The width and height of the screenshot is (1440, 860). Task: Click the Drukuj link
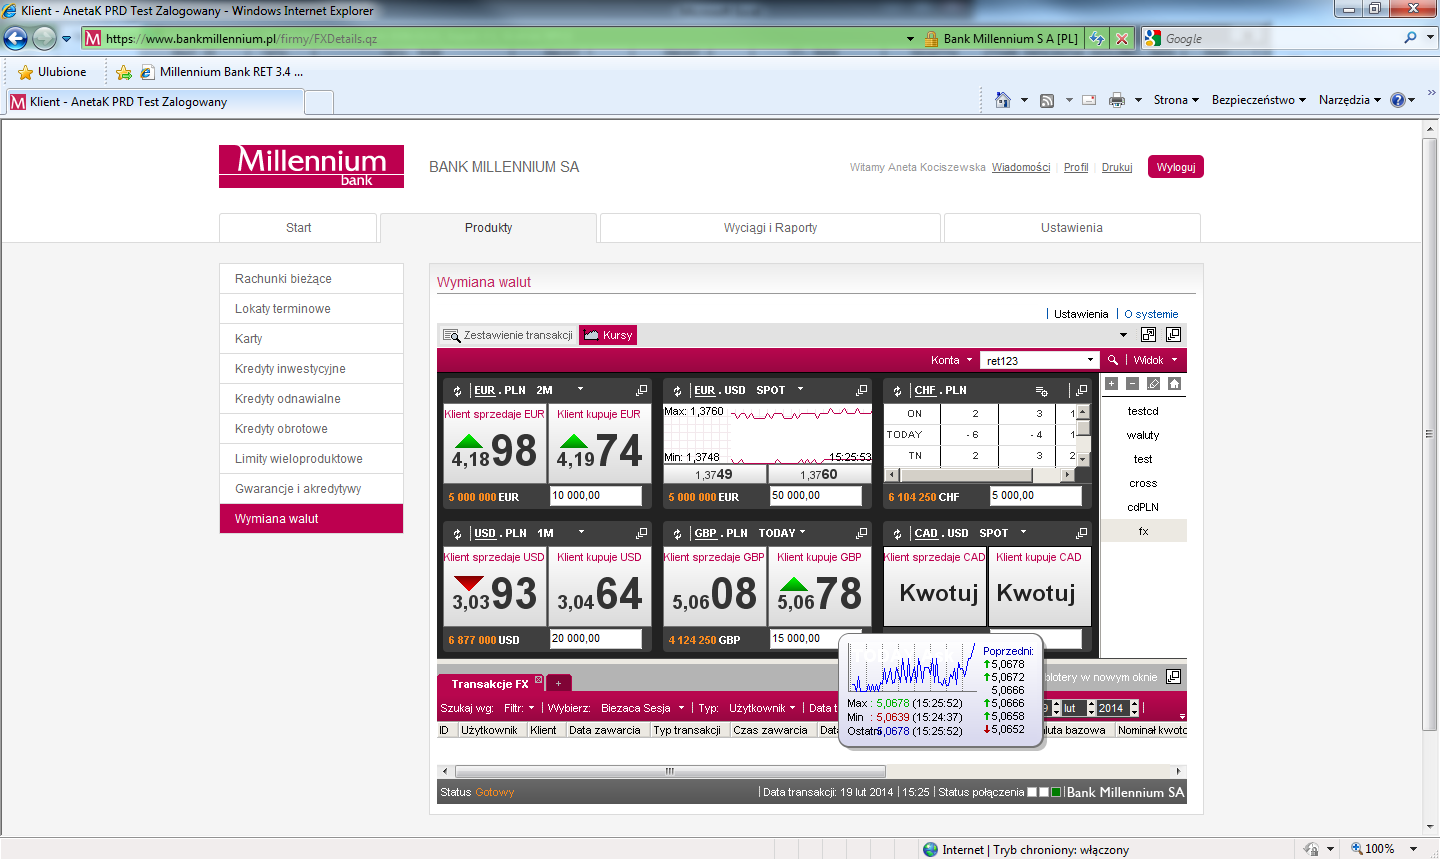click(1117, 168)
